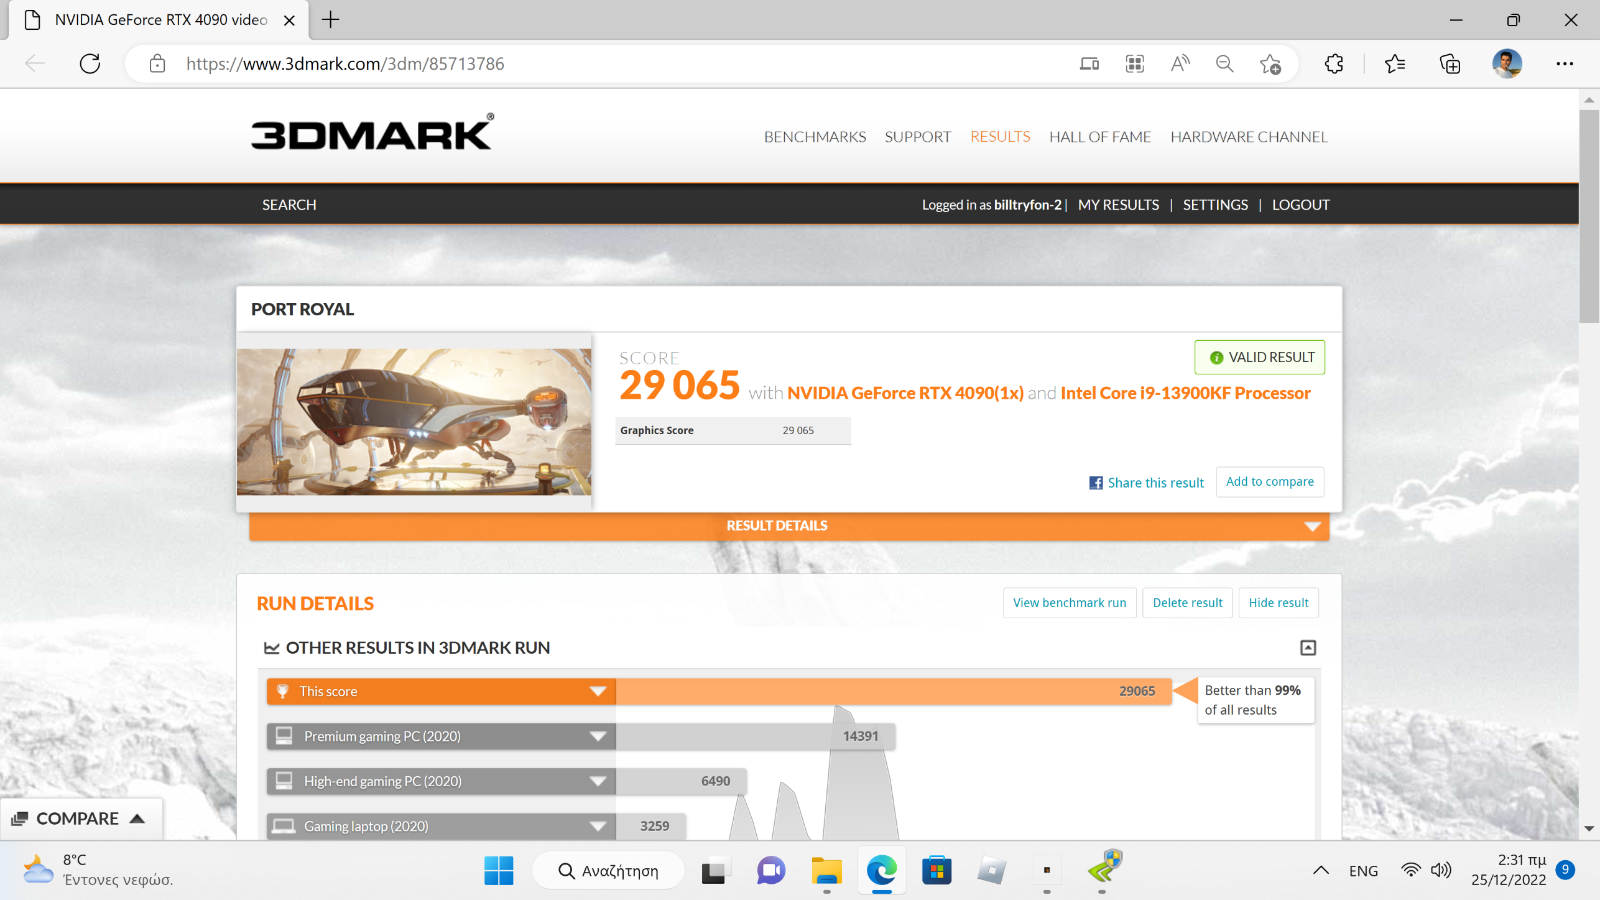Open account Settings link
This screenshot has height=900, width=1600.
click(x=1215, y=205)
